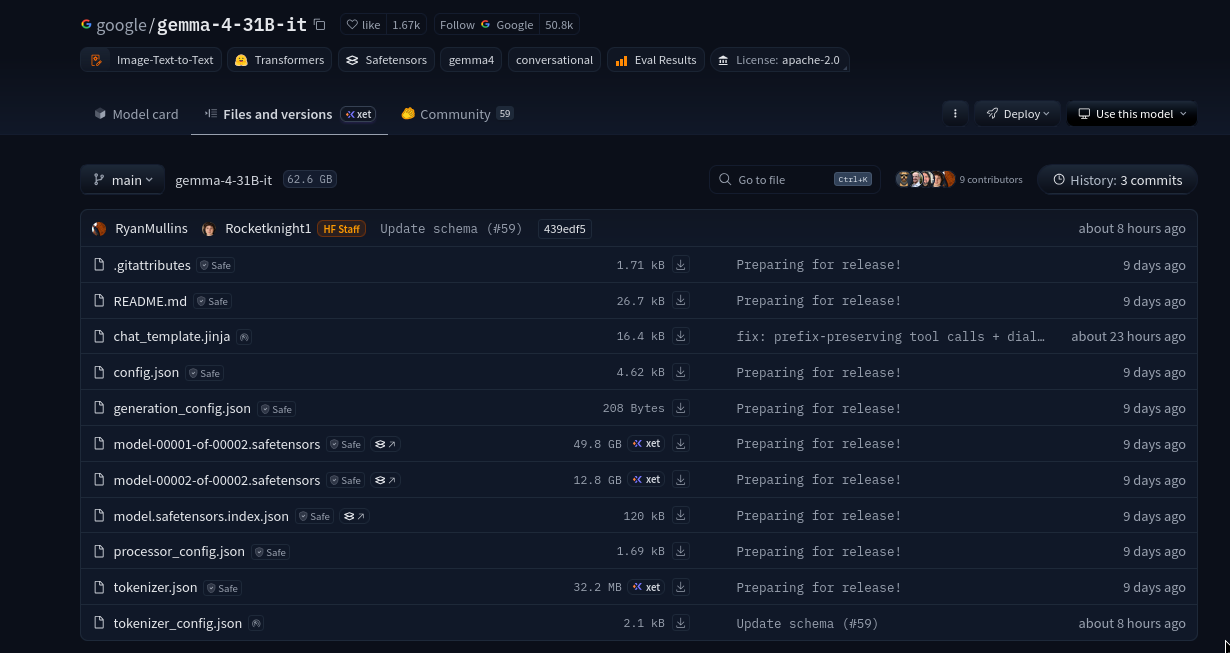The image size is (1230, 653).
Task: Open the three-dot more options menu
Action: point(955,113)
